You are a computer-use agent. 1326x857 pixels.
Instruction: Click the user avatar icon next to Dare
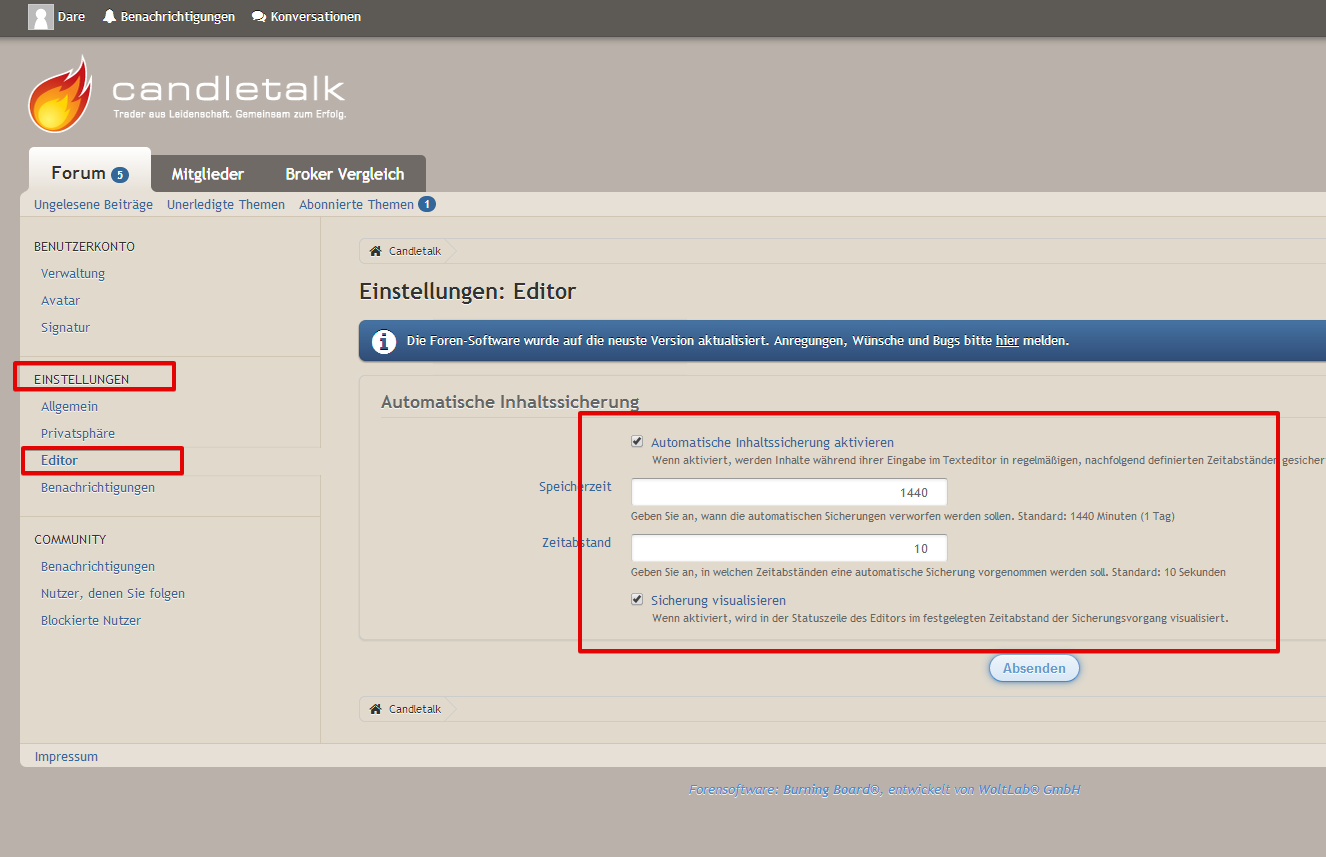(x=41, y=17)
